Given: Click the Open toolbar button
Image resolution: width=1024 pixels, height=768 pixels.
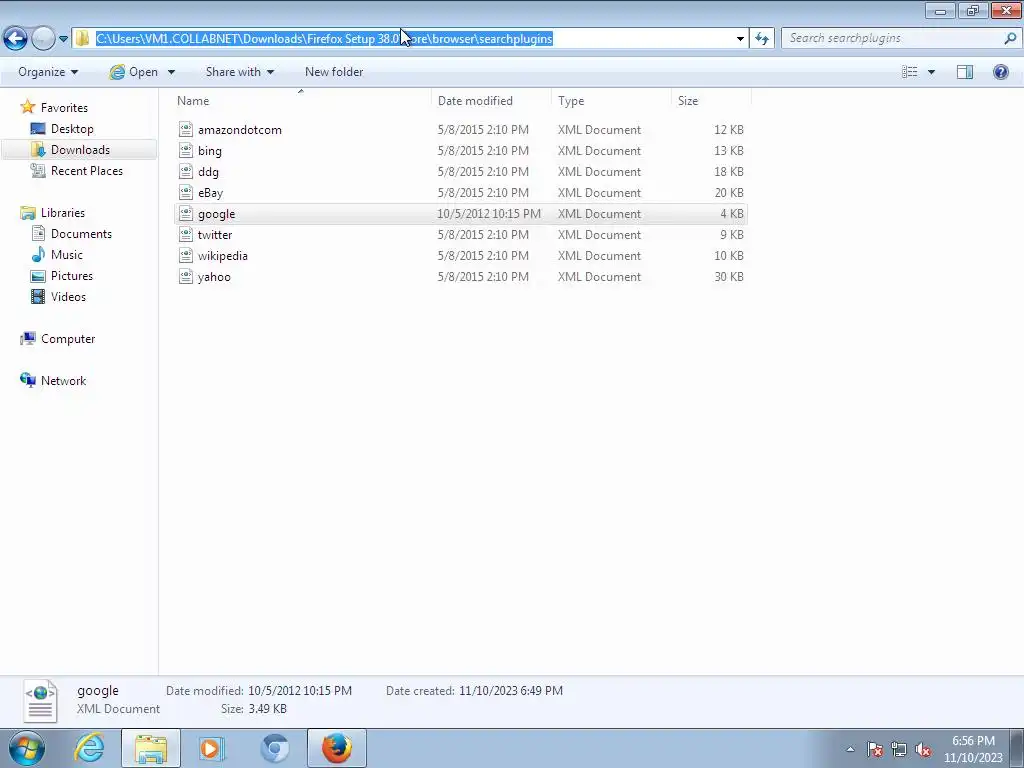Looking at the screenshot, I should click(x=135, y=72).
